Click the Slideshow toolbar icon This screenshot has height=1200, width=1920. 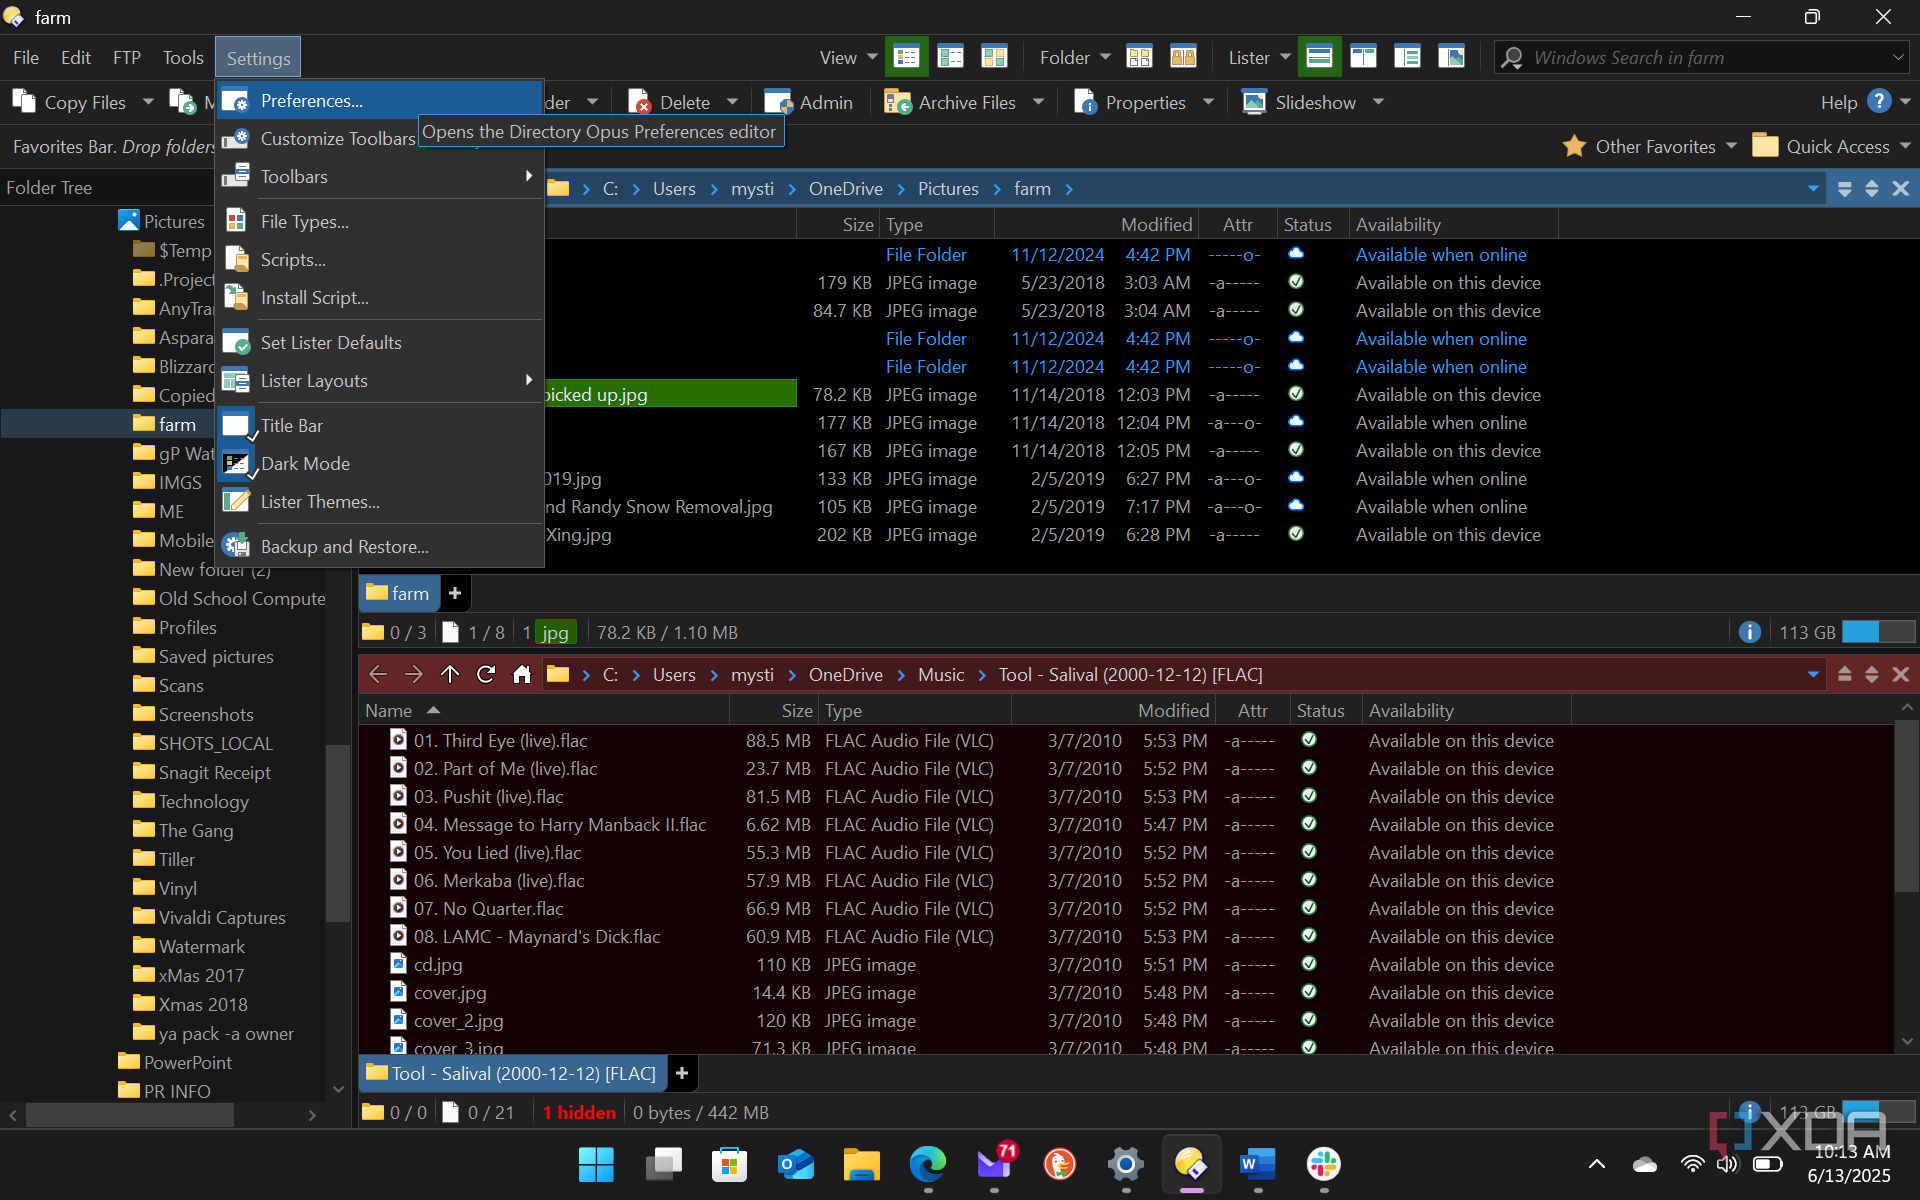pos(1254,102)
